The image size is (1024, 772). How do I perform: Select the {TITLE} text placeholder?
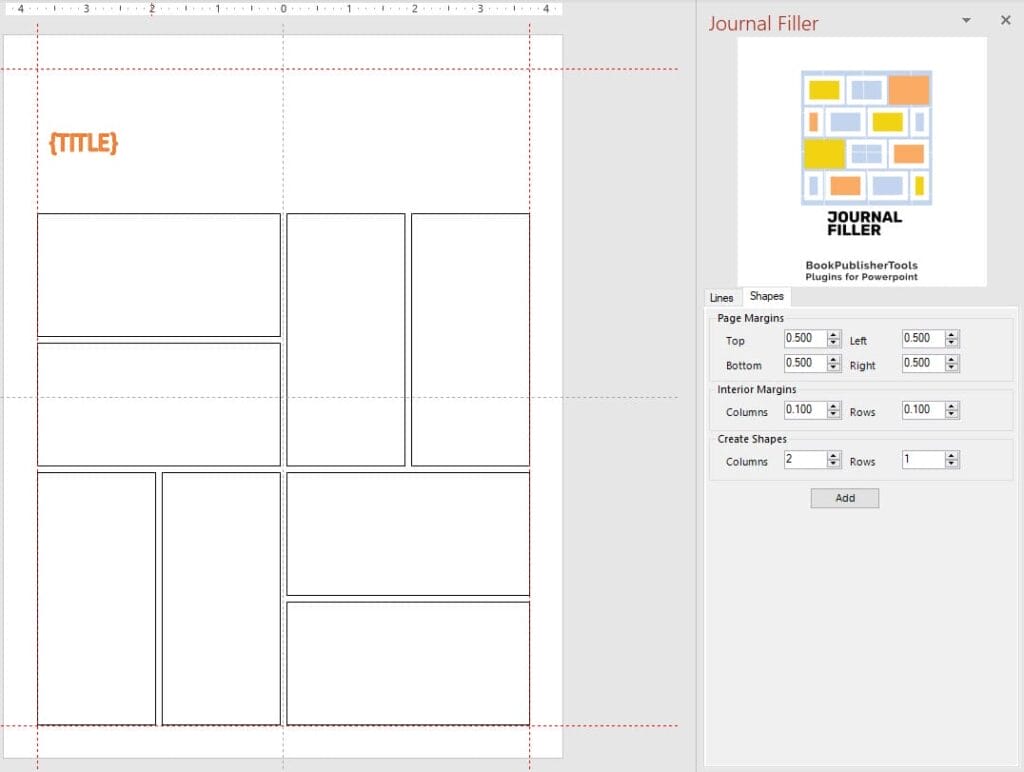(83, 144)
